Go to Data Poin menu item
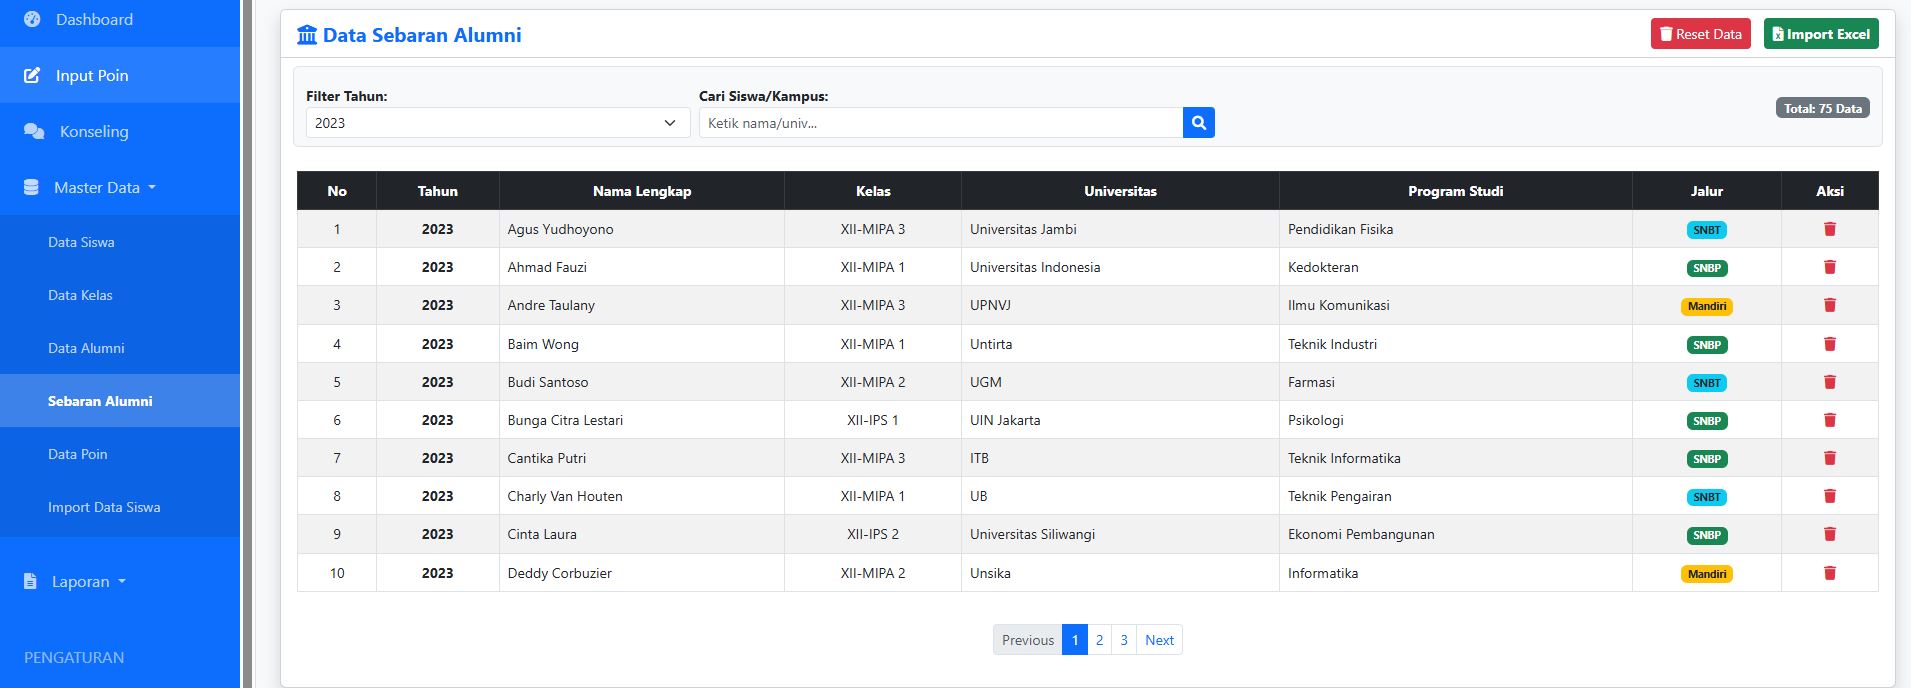 point(77,454)
